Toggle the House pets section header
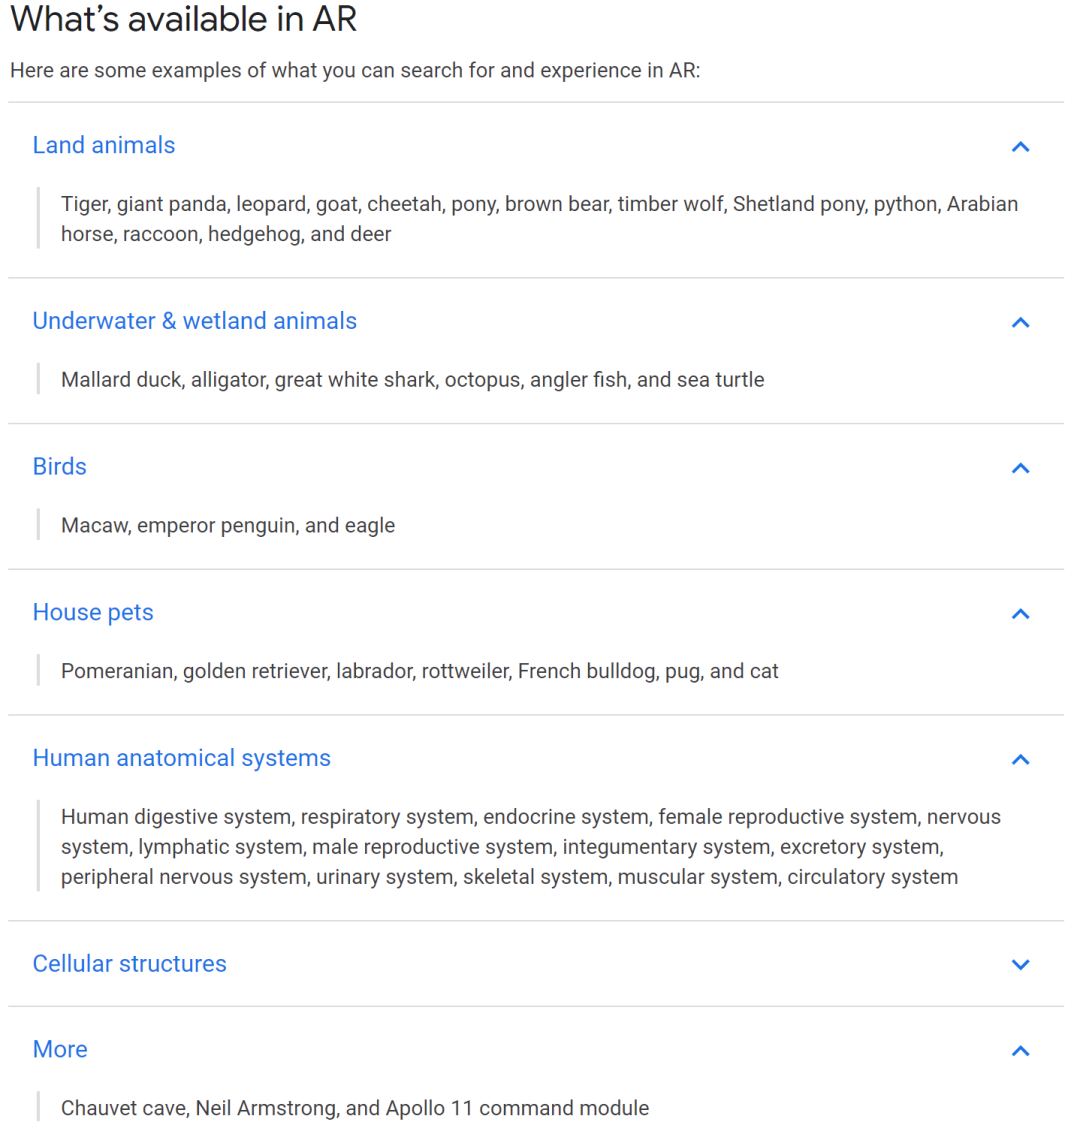The image size is (1080, 1137). 93,613
